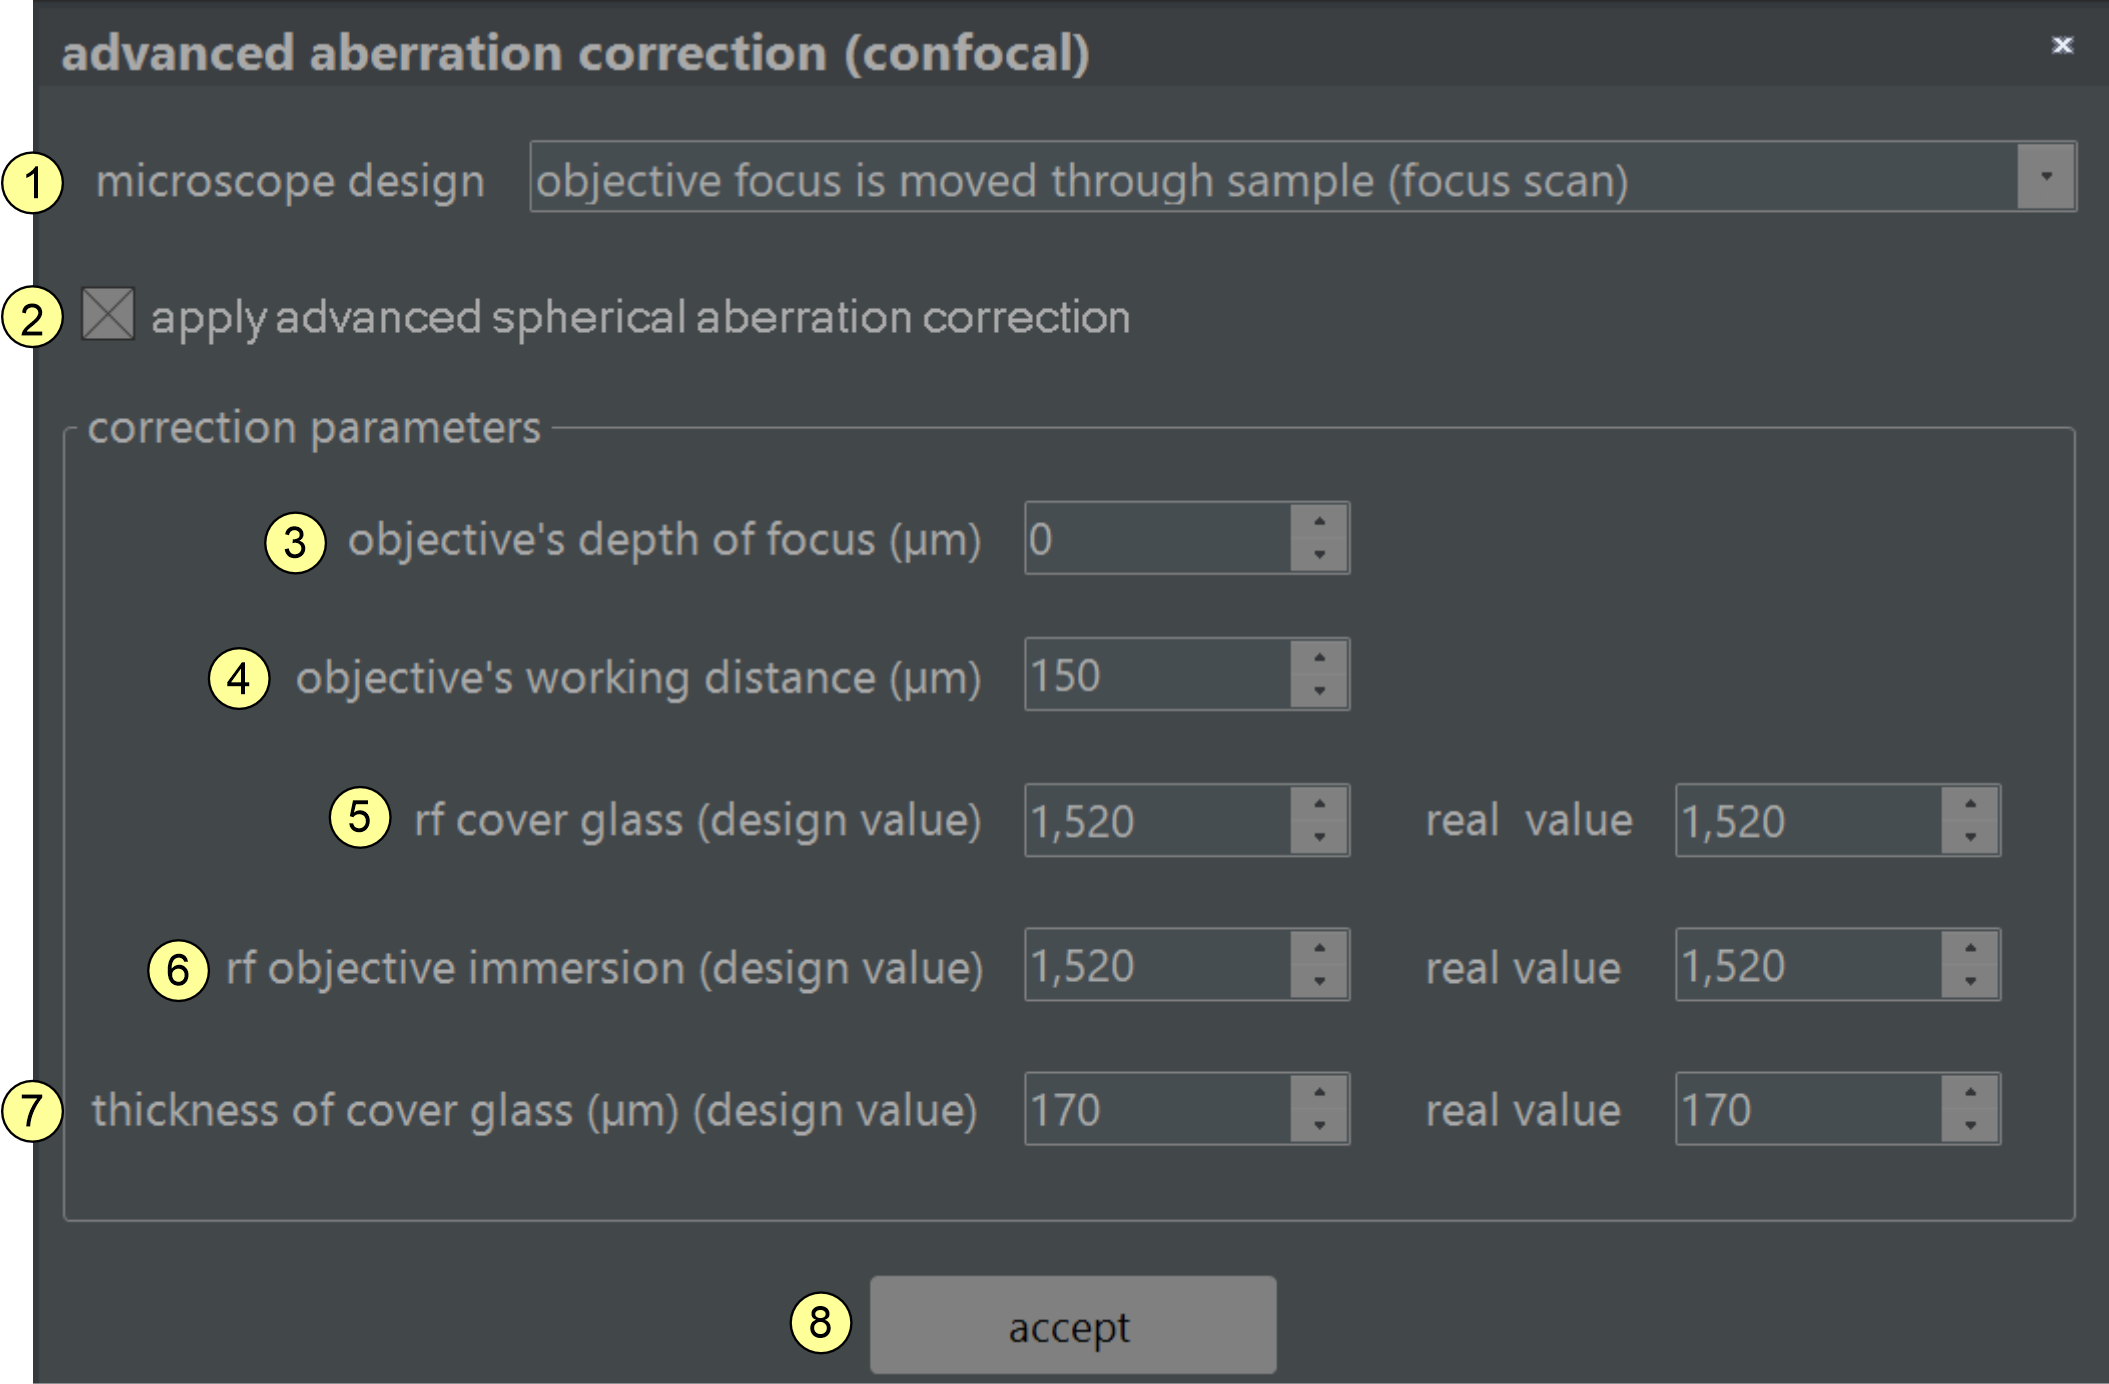Viewport: 2109px width, 1384px height.
Task: Increase objective's depth of focus value
Action: (1319, 522)
